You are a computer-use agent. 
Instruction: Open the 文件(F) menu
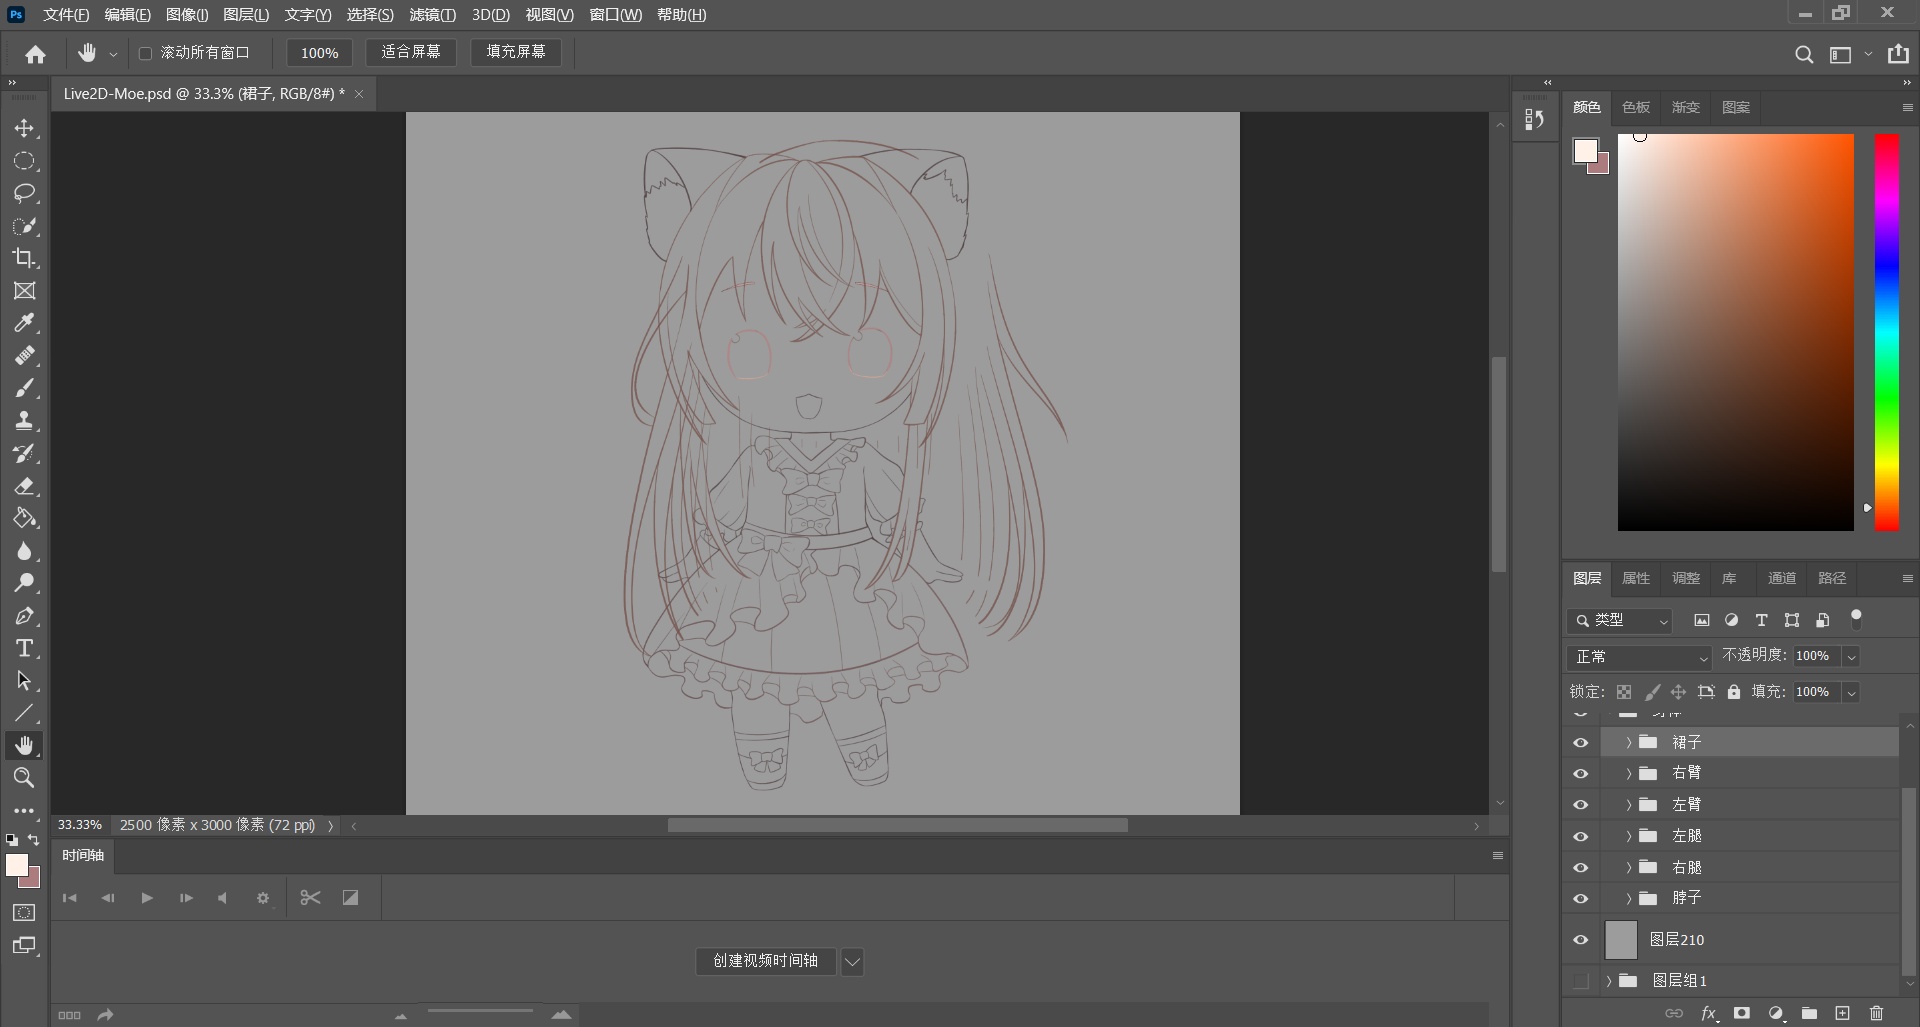(66, 15)
